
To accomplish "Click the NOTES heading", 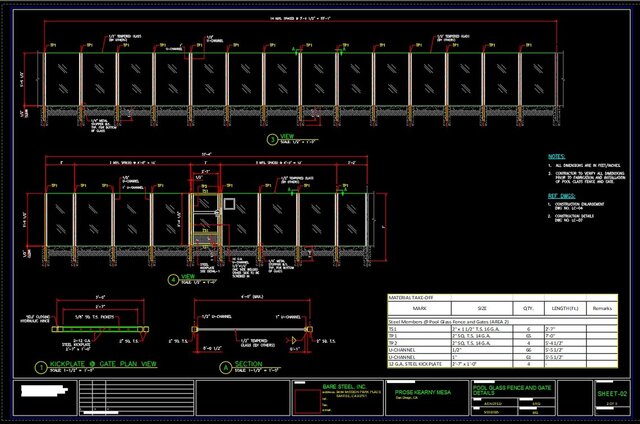I will [556, 157].
